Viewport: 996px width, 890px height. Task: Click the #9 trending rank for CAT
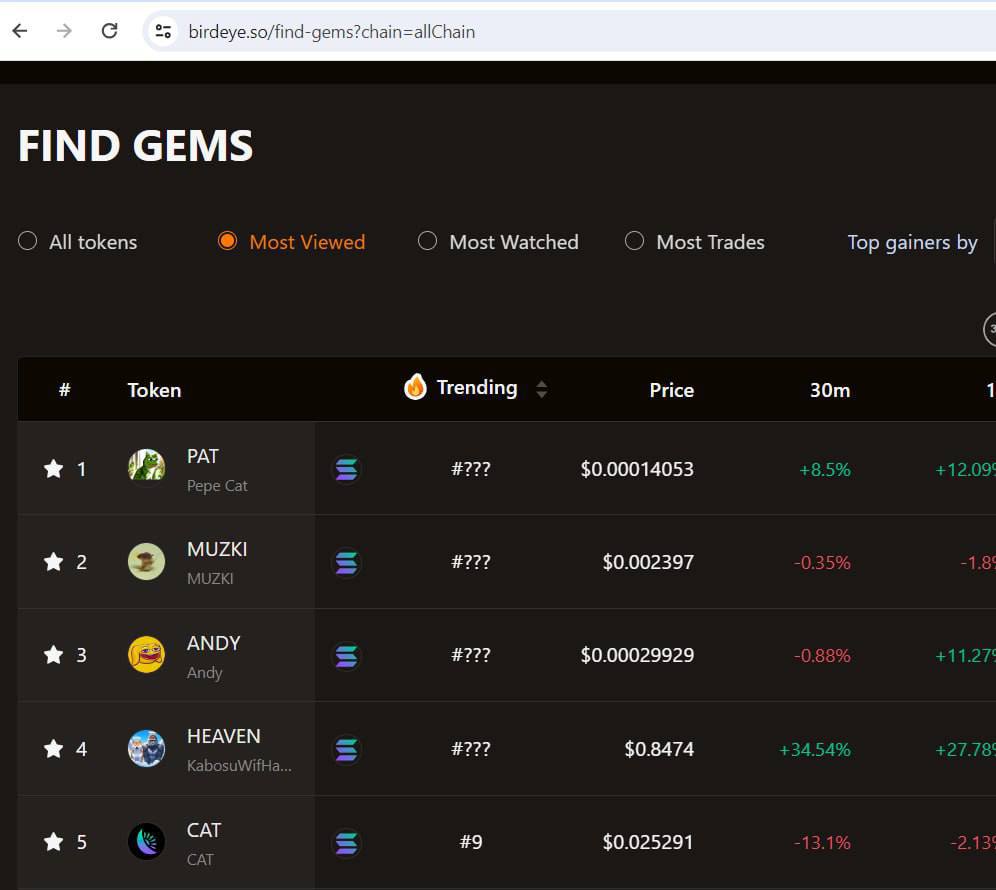point(471,842)
